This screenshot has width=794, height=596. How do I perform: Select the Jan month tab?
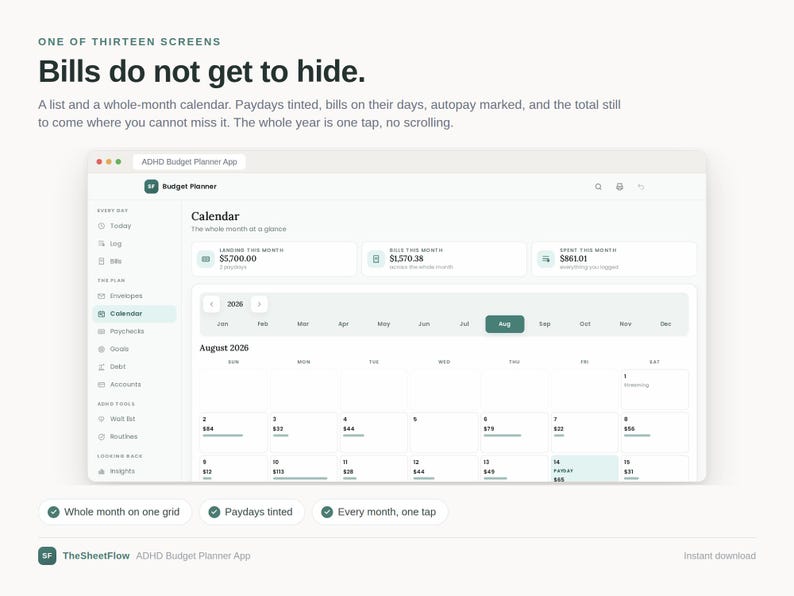coord(222,324)
